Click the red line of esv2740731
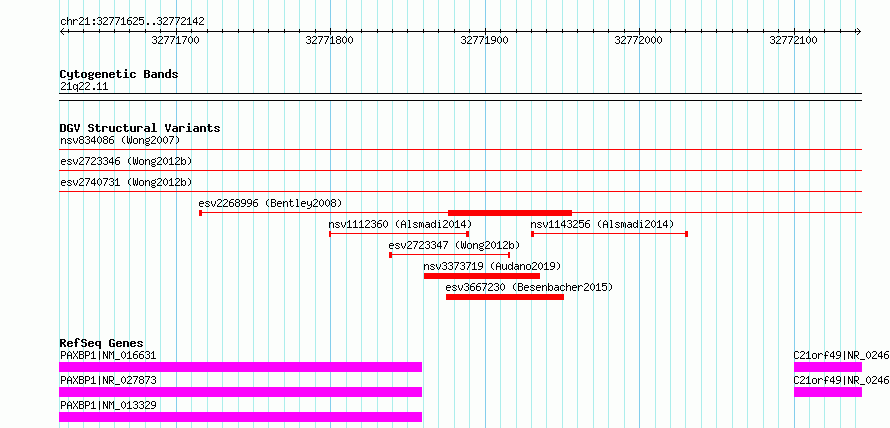The image size is (890, 428). [x=460, y=192]
